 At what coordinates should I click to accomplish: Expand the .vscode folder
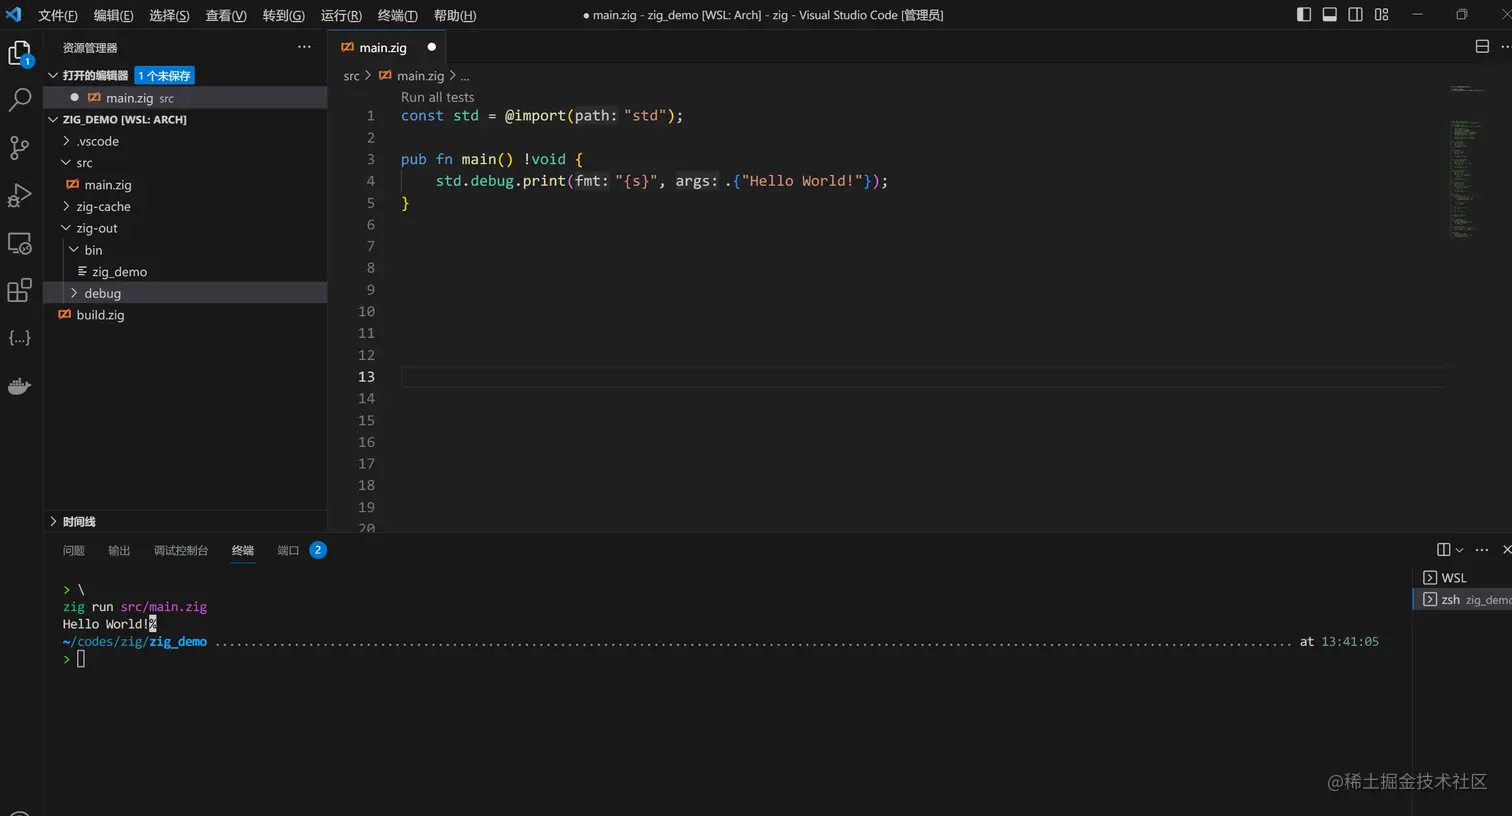pyautogui.click(x=66, y=141)
